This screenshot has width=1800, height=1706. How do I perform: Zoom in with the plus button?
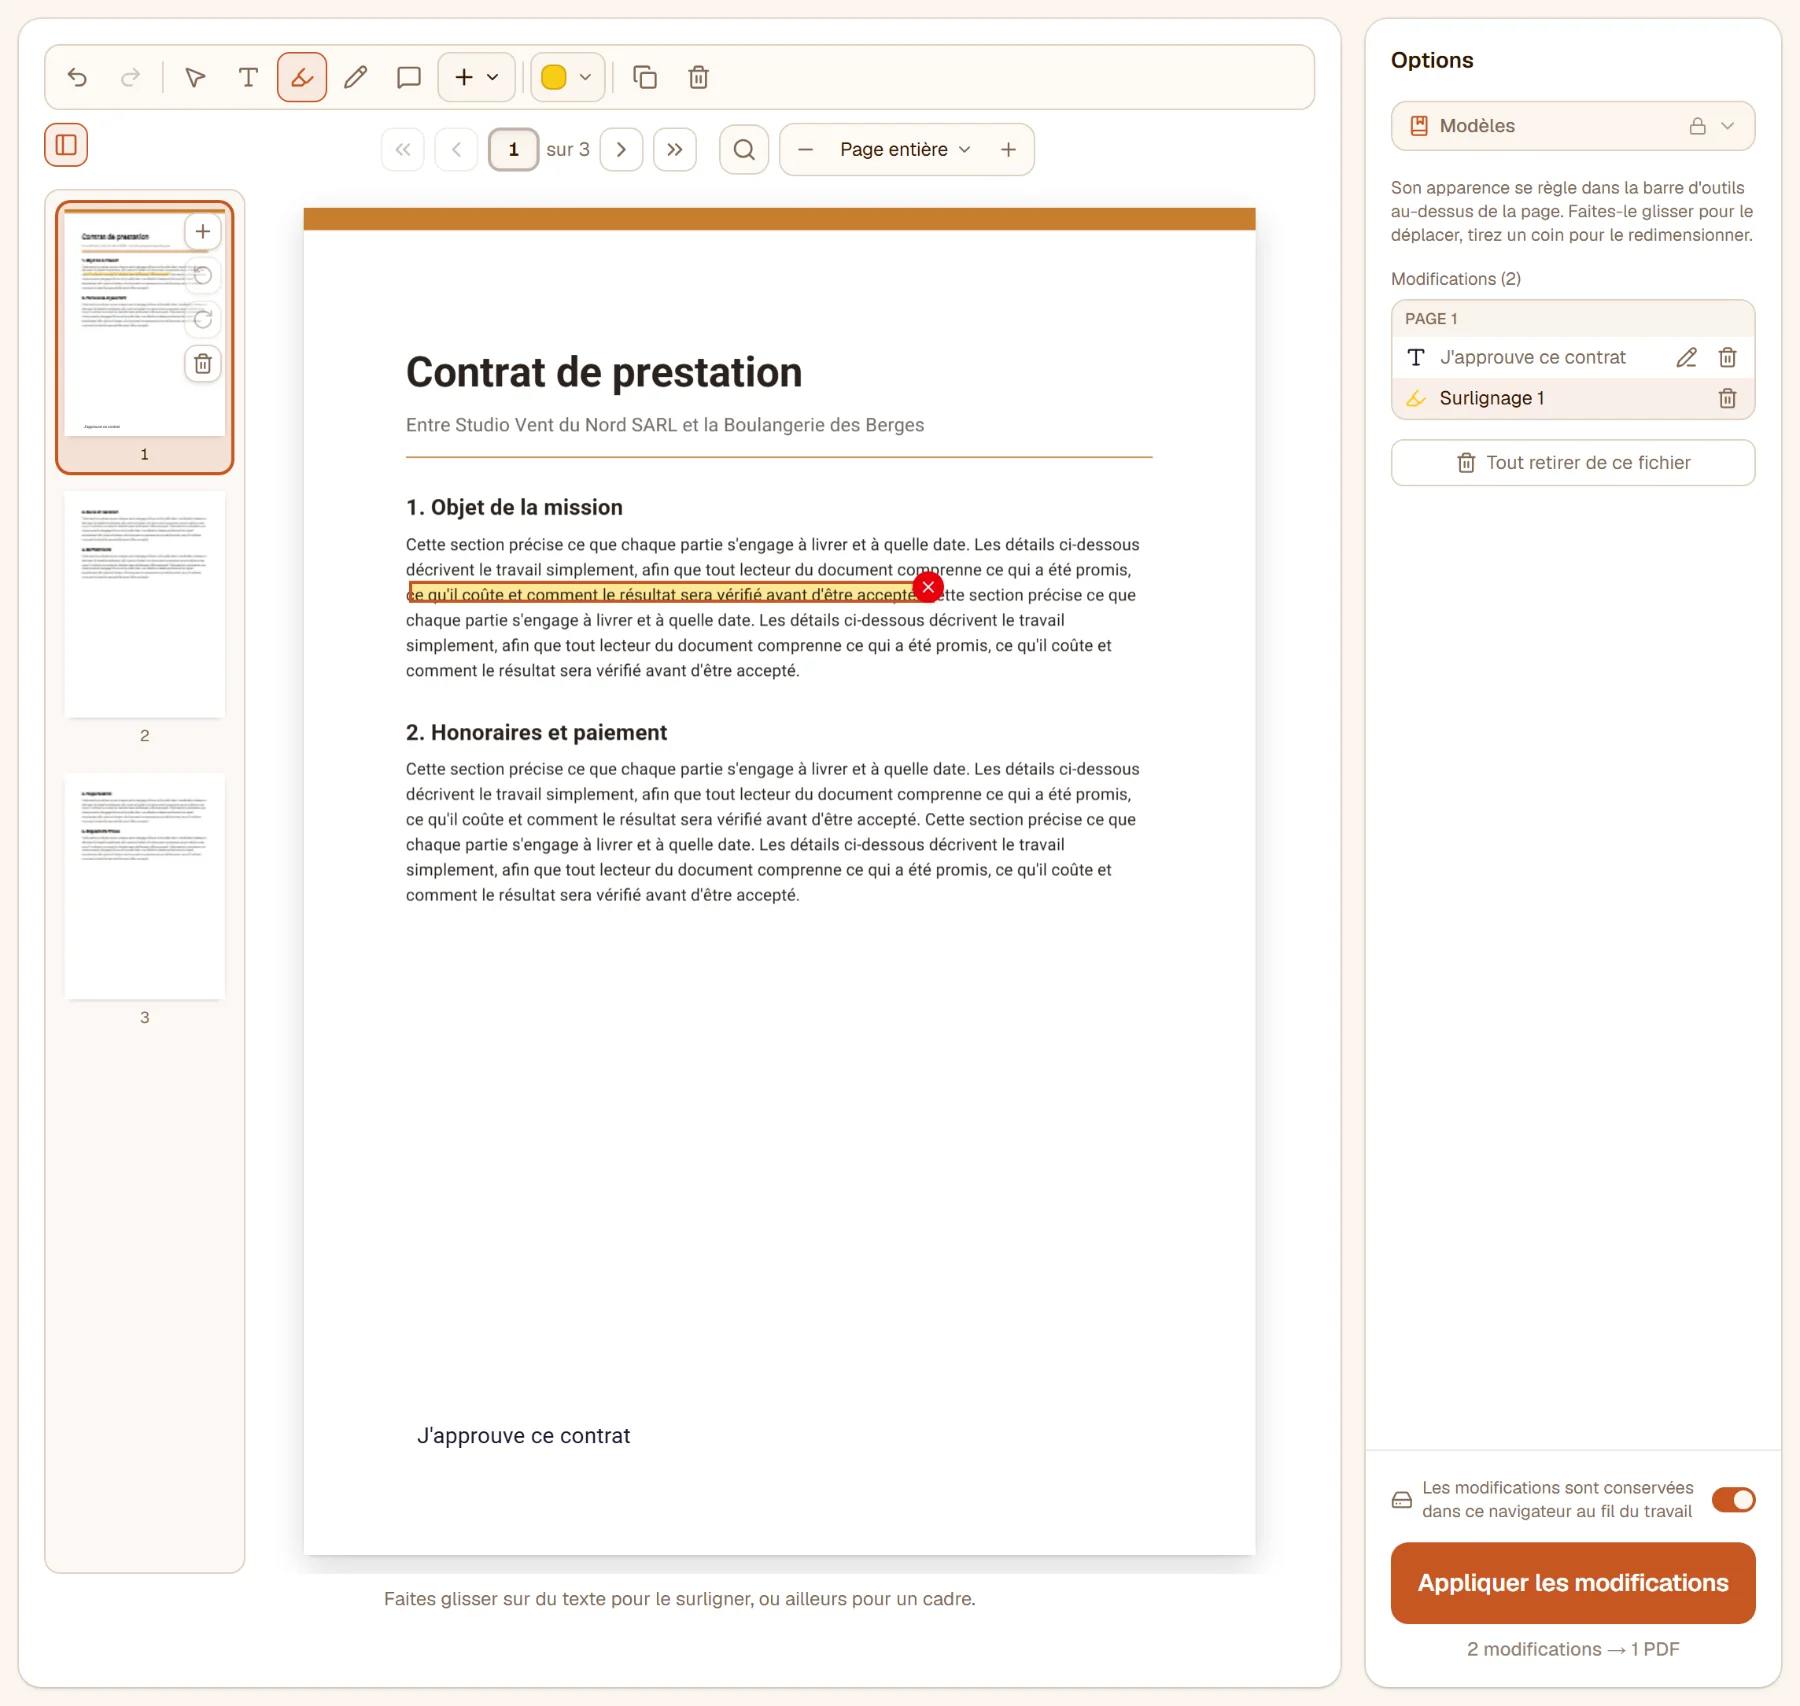click(1008, 149)
